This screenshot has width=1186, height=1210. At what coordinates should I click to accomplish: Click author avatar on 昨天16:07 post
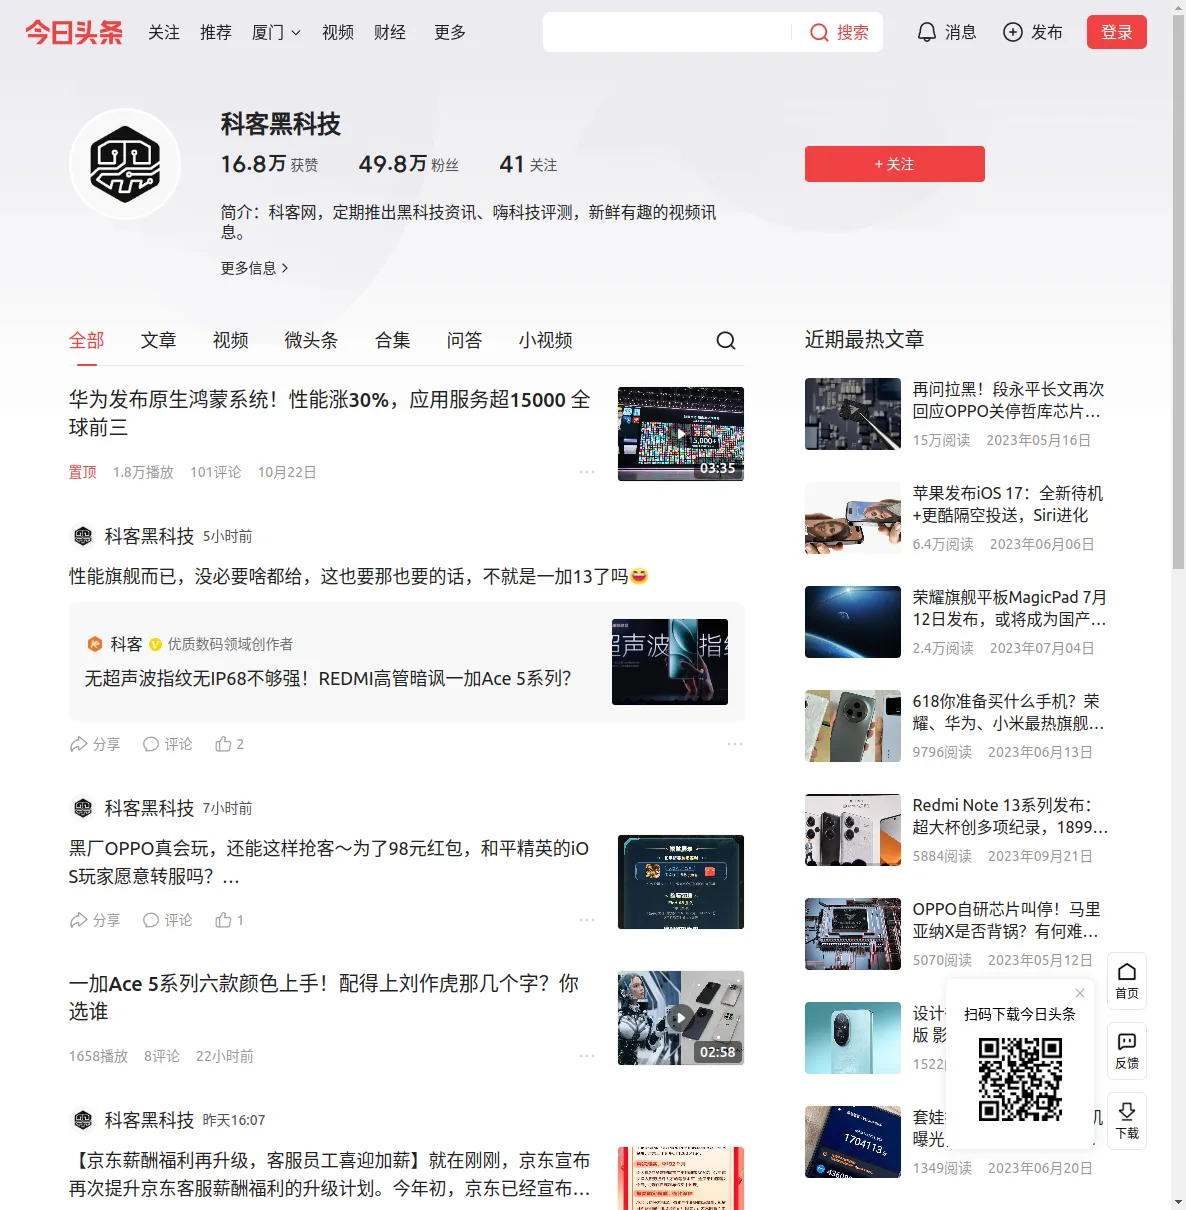coord(83,1121)
